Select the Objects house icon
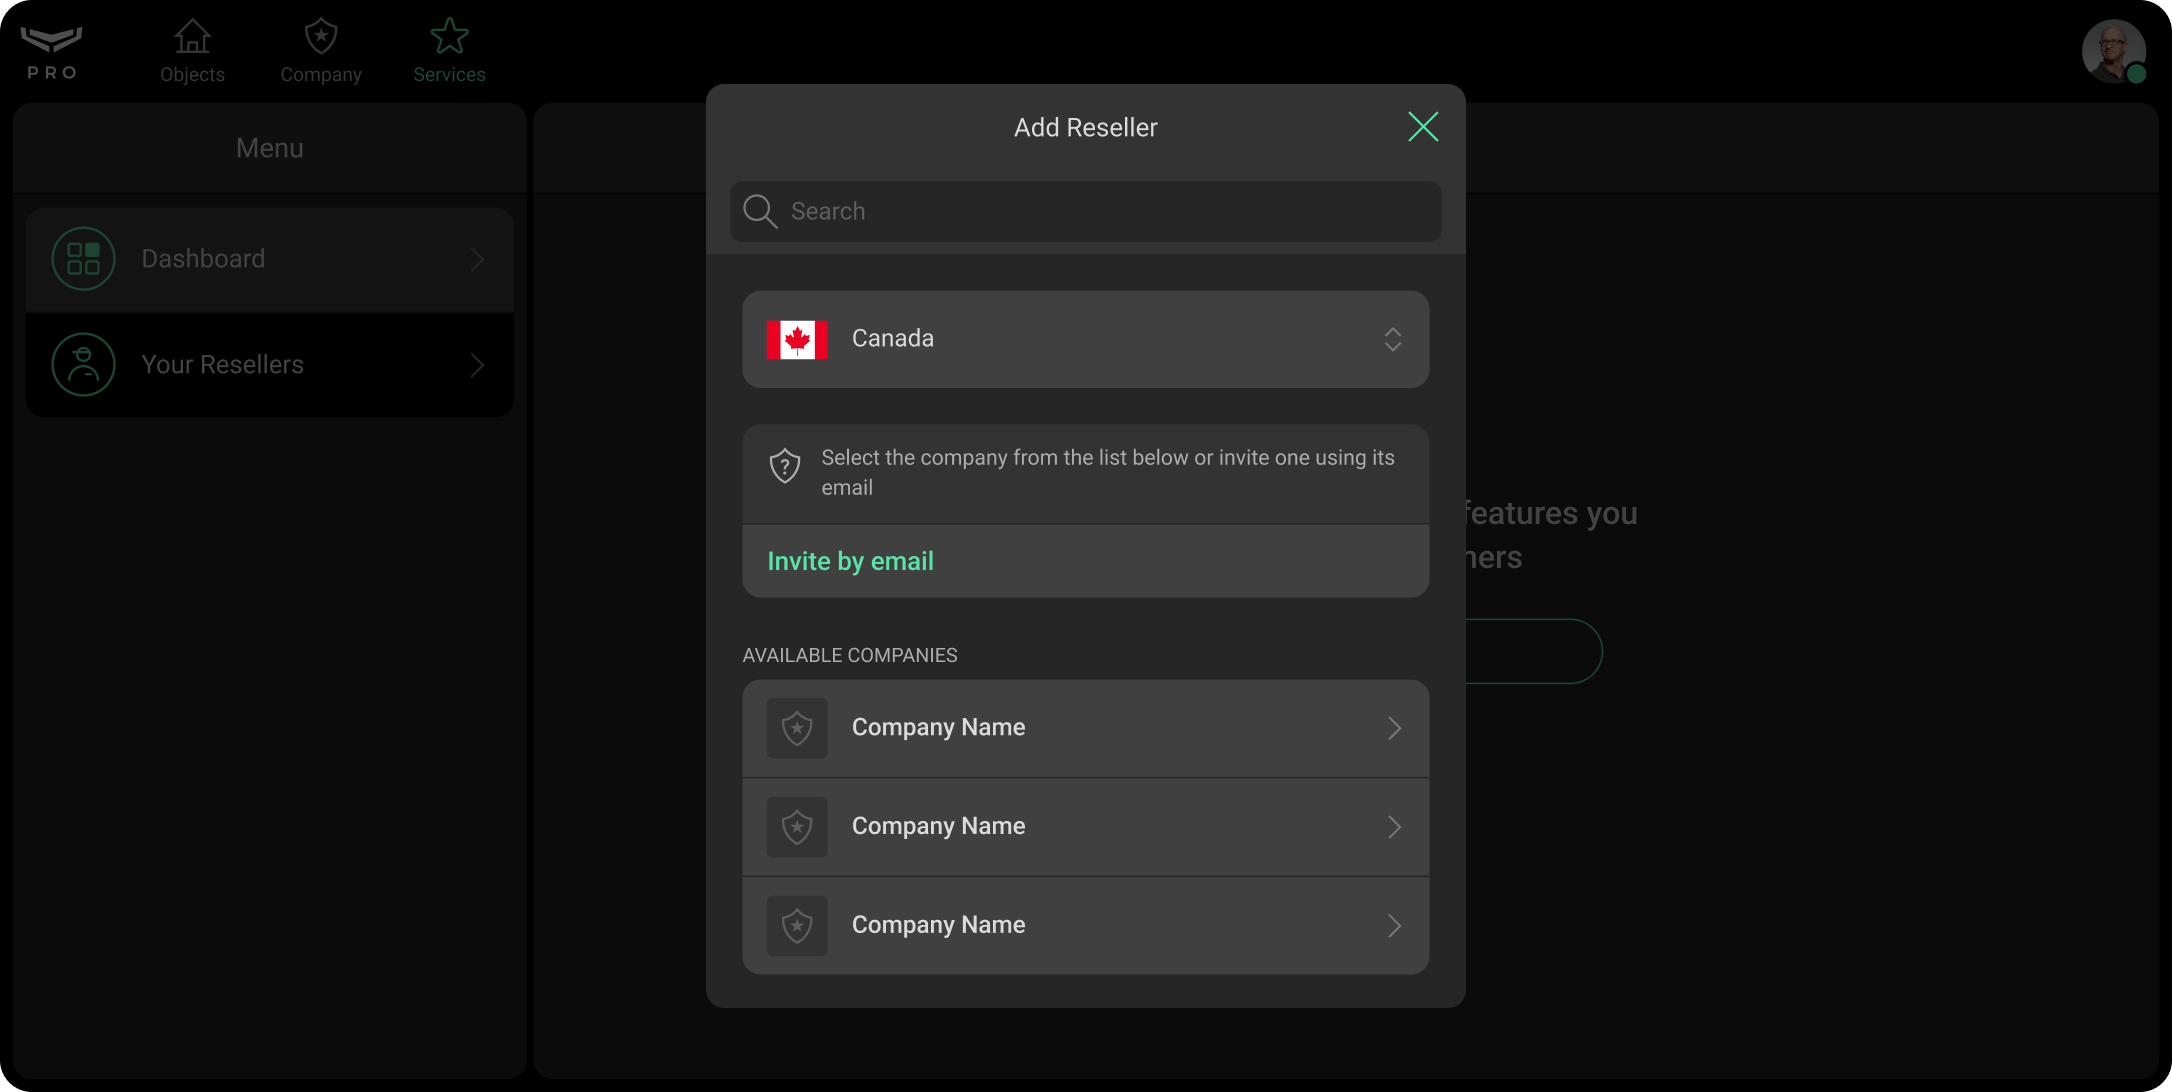Image resolution: width=2172 pixels, height=1092 pixels. click(192, 36)
